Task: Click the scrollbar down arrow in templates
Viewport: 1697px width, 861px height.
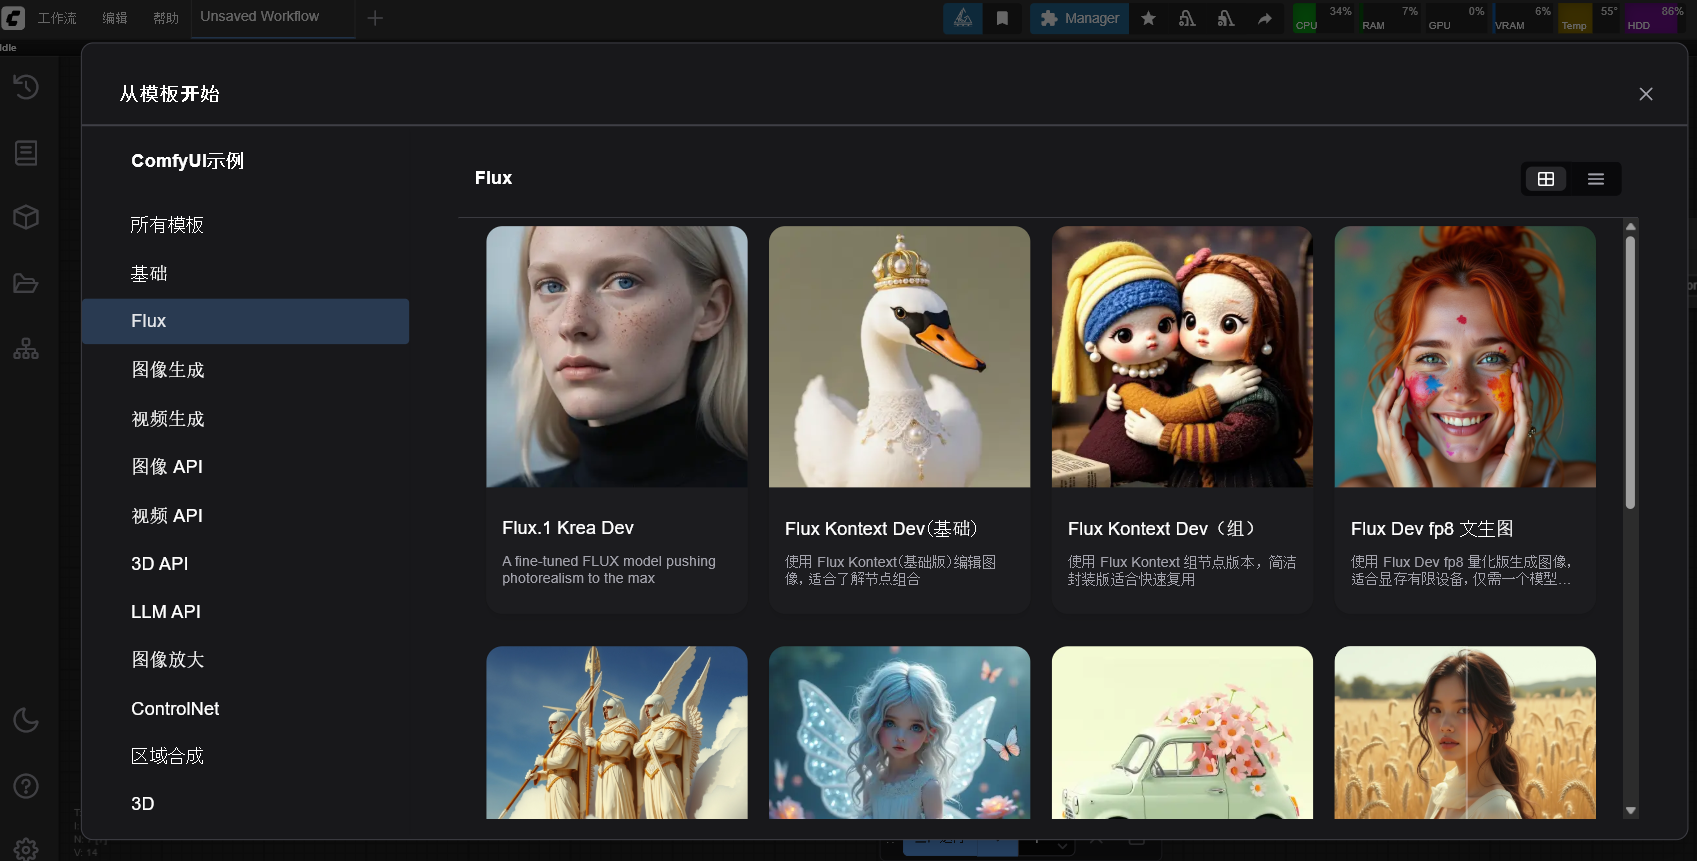Action: pos(1631,811)
